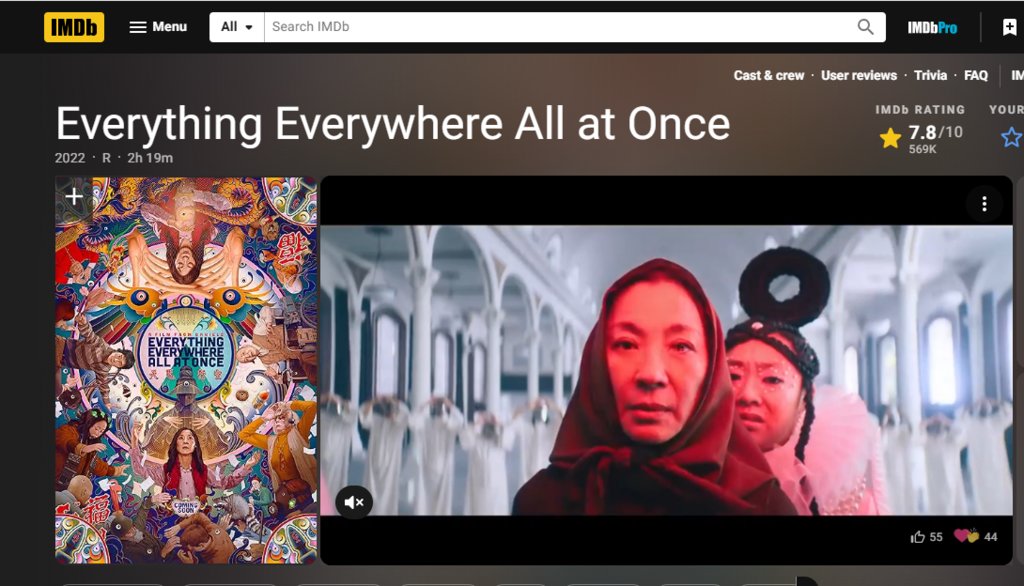
Task: Open the Menu hamburger button
Action: (158, 27)
